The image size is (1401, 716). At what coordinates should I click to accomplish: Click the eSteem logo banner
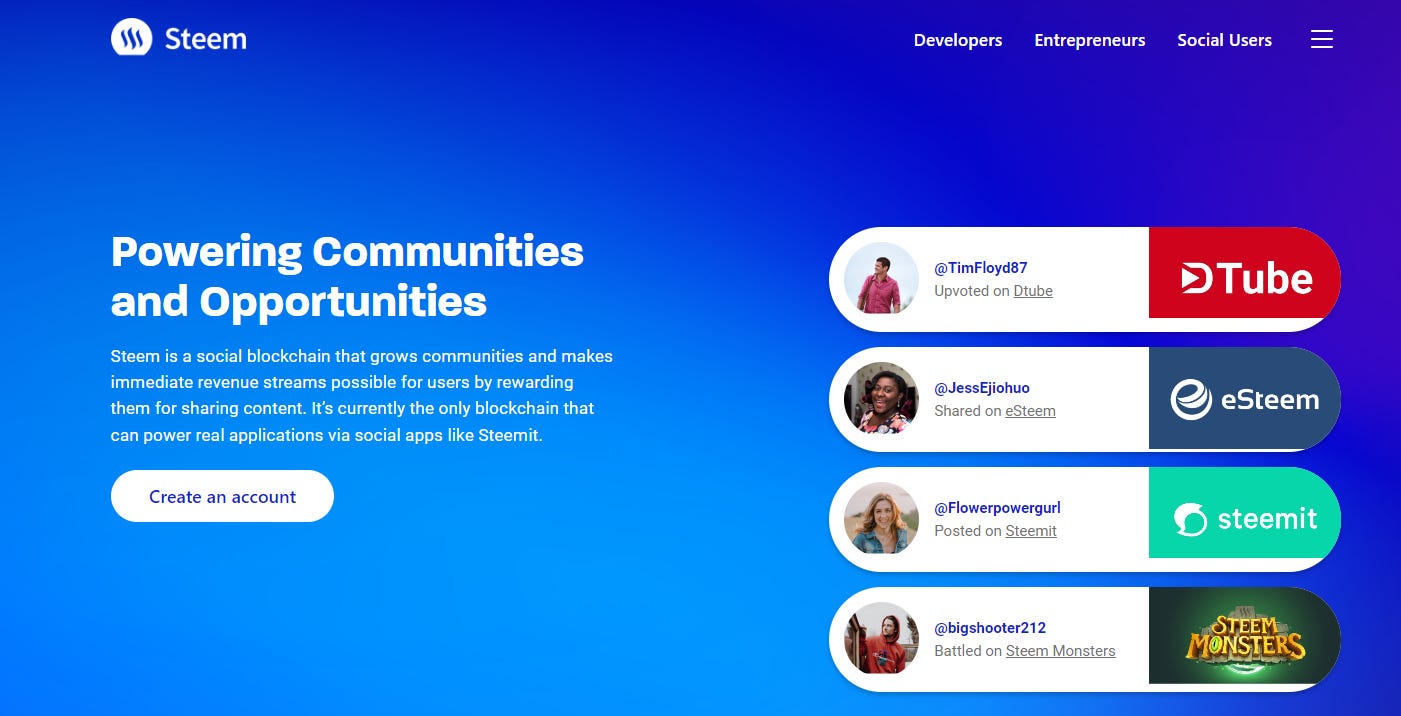pyautogui.click(x=1245, y=398)
